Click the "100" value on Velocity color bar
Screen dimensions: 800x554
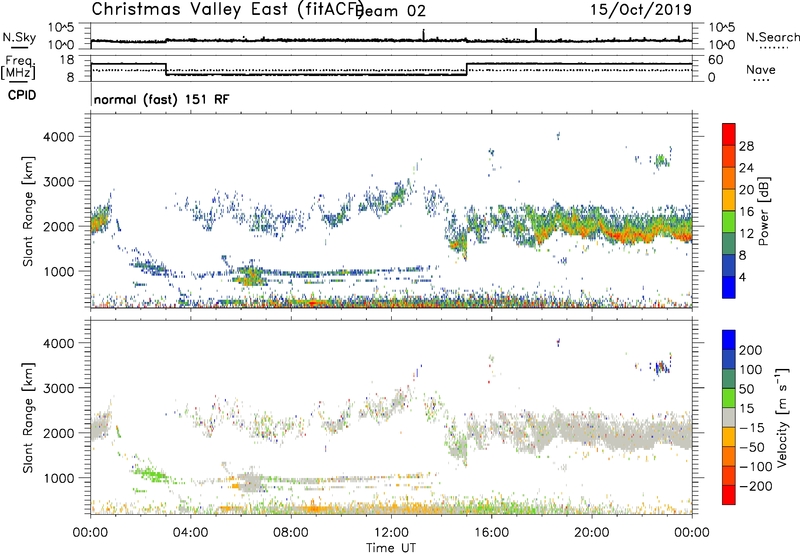[751, 369]
